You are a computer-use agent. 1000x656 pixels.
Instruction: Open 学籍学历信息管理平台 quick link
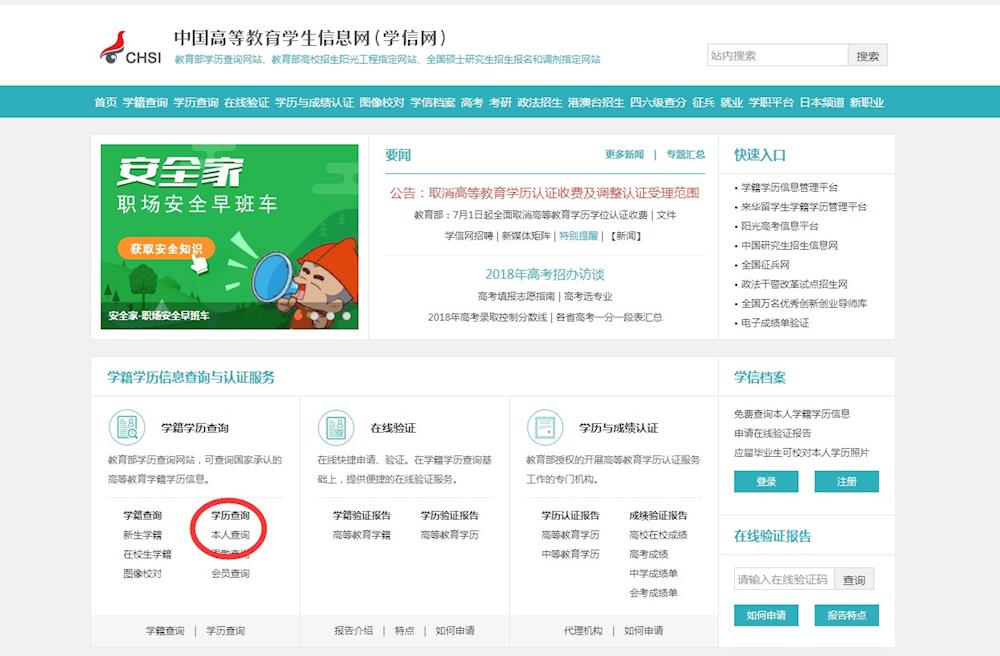point(790,187)
